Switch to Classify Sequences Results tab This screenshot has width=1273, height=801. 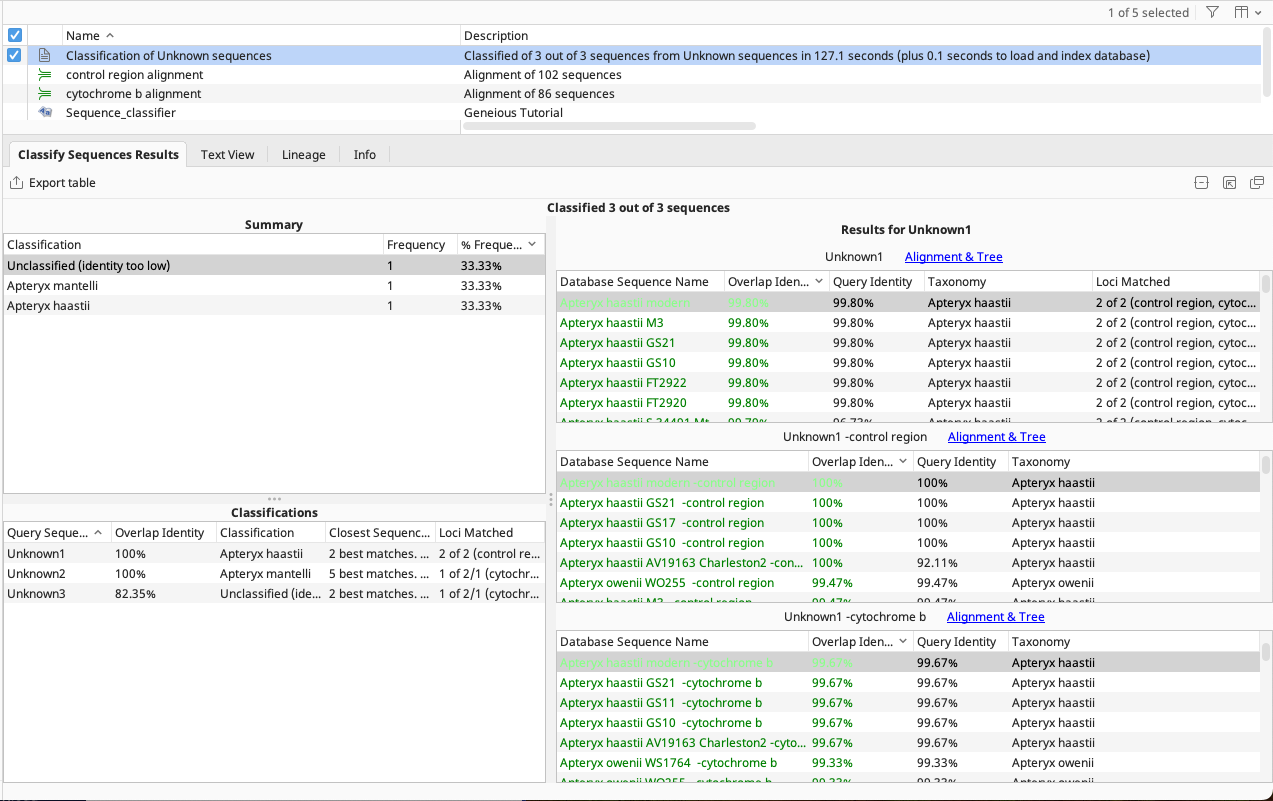pos(98,155)
